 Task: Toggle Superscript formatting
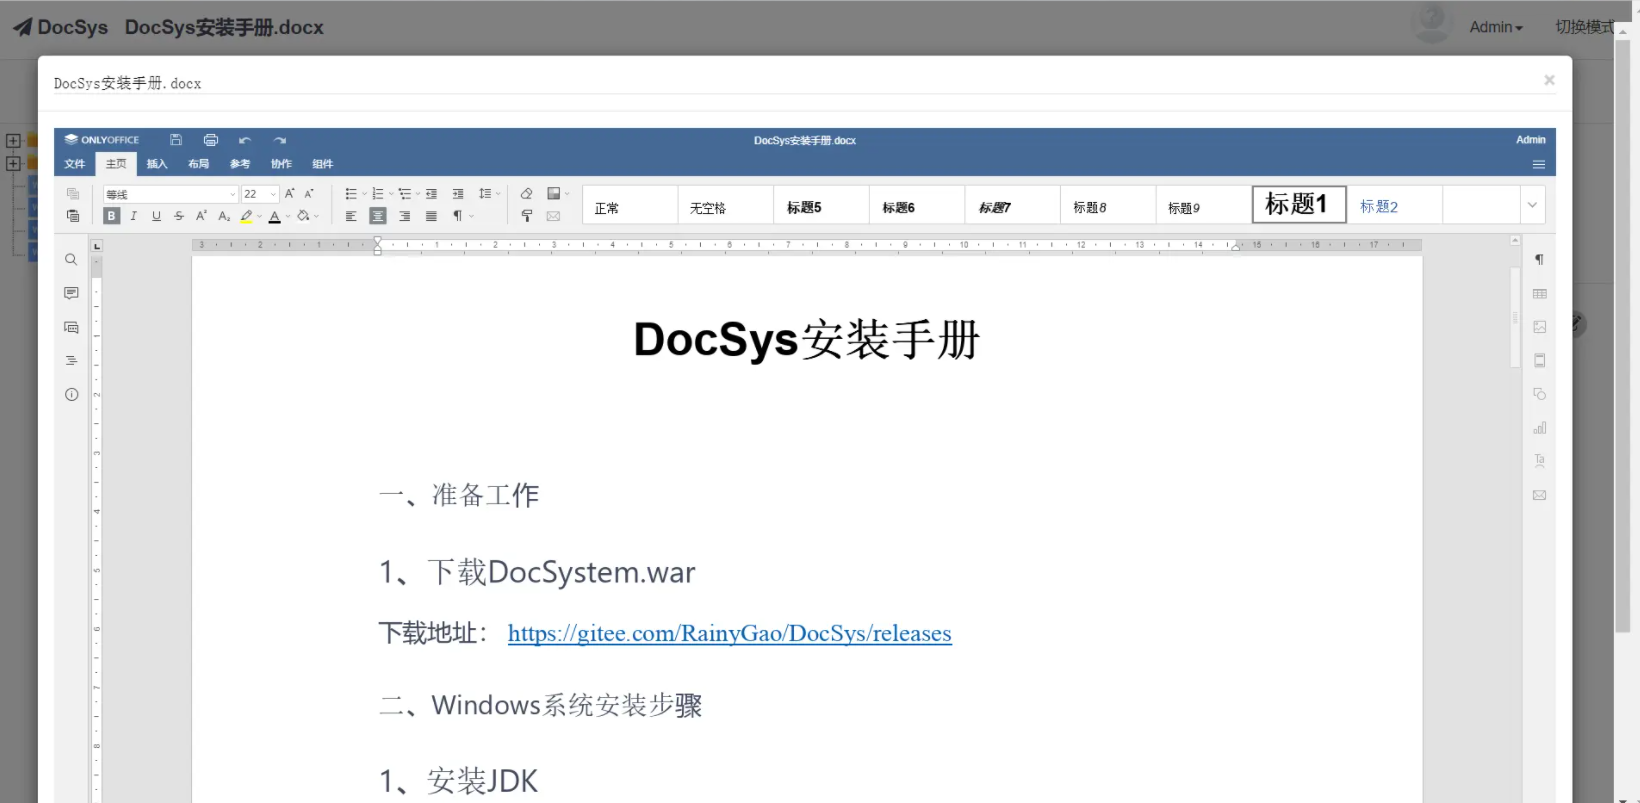click(201, 216)
